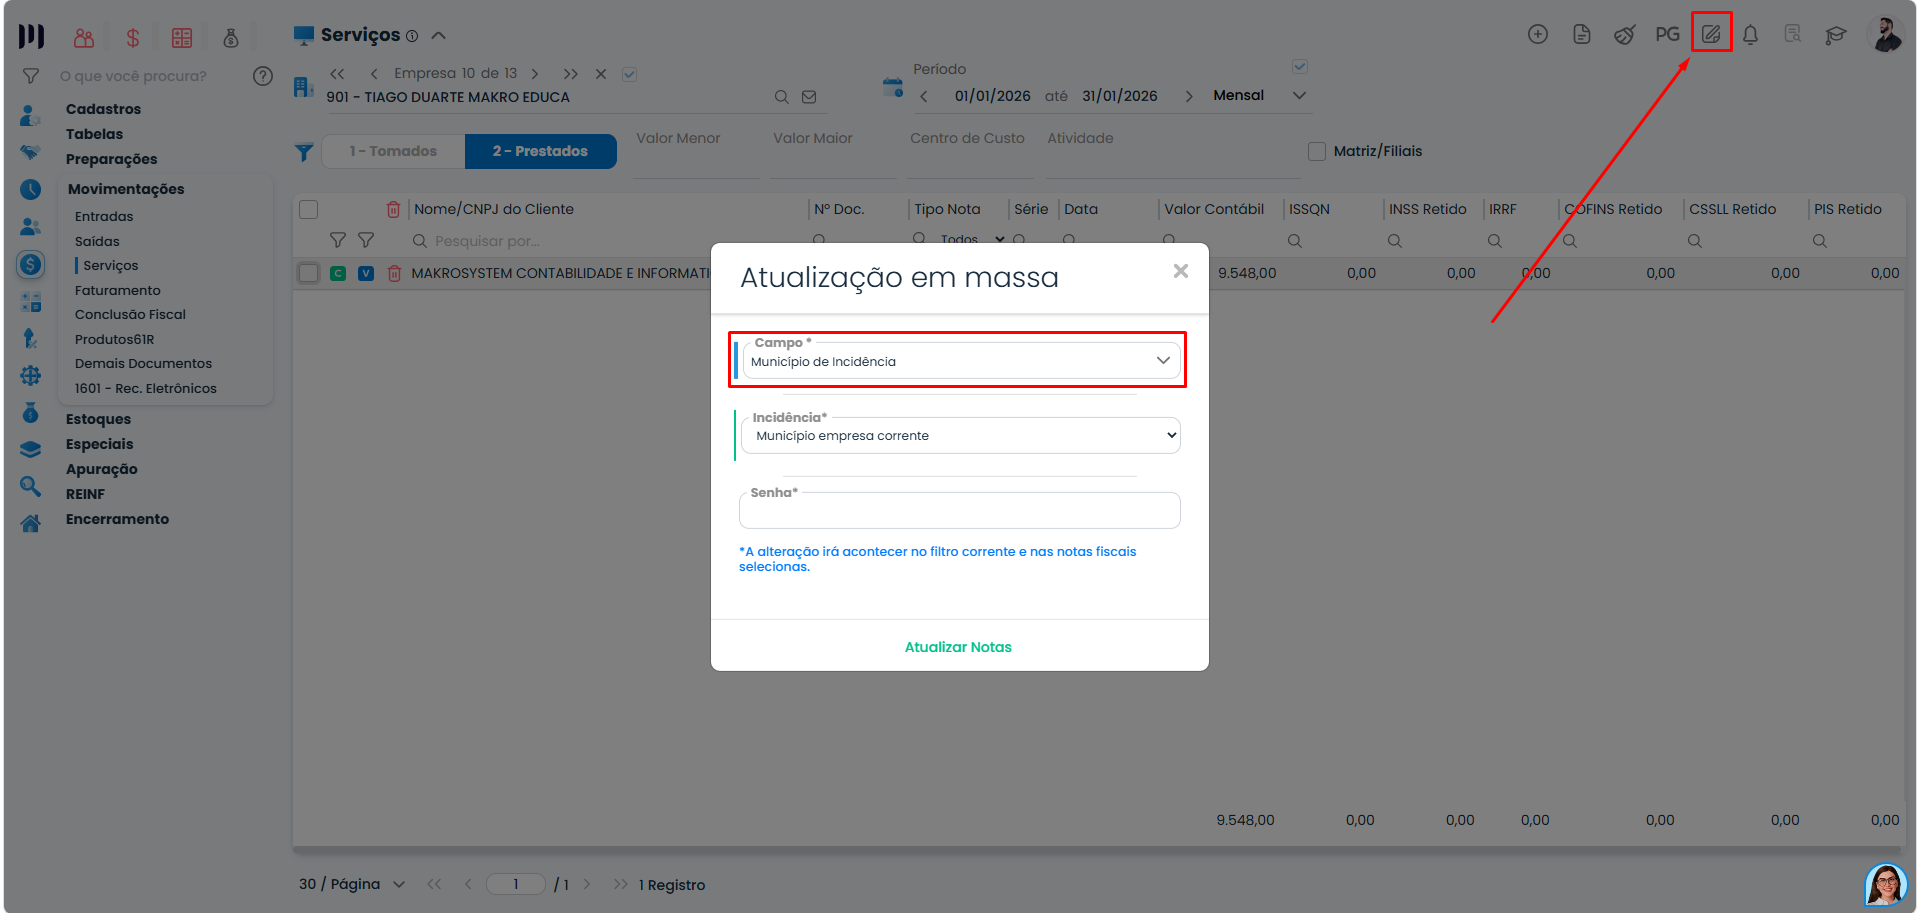Click the blue funnel filter icon
The width and height of the screenshot is (1919, 913).
304,152
